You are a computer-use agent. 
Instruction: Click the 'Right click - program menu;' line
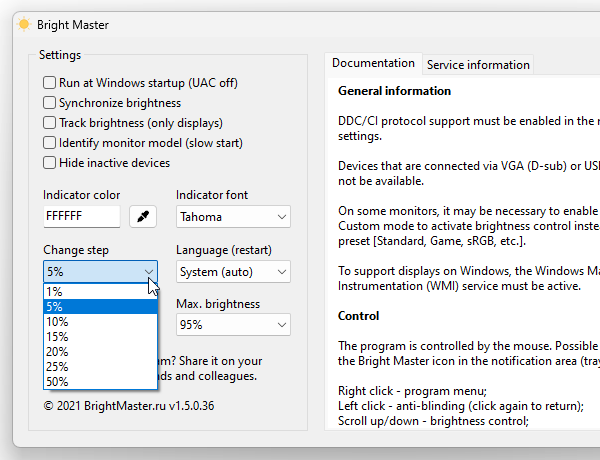click(x=412, y=391)
